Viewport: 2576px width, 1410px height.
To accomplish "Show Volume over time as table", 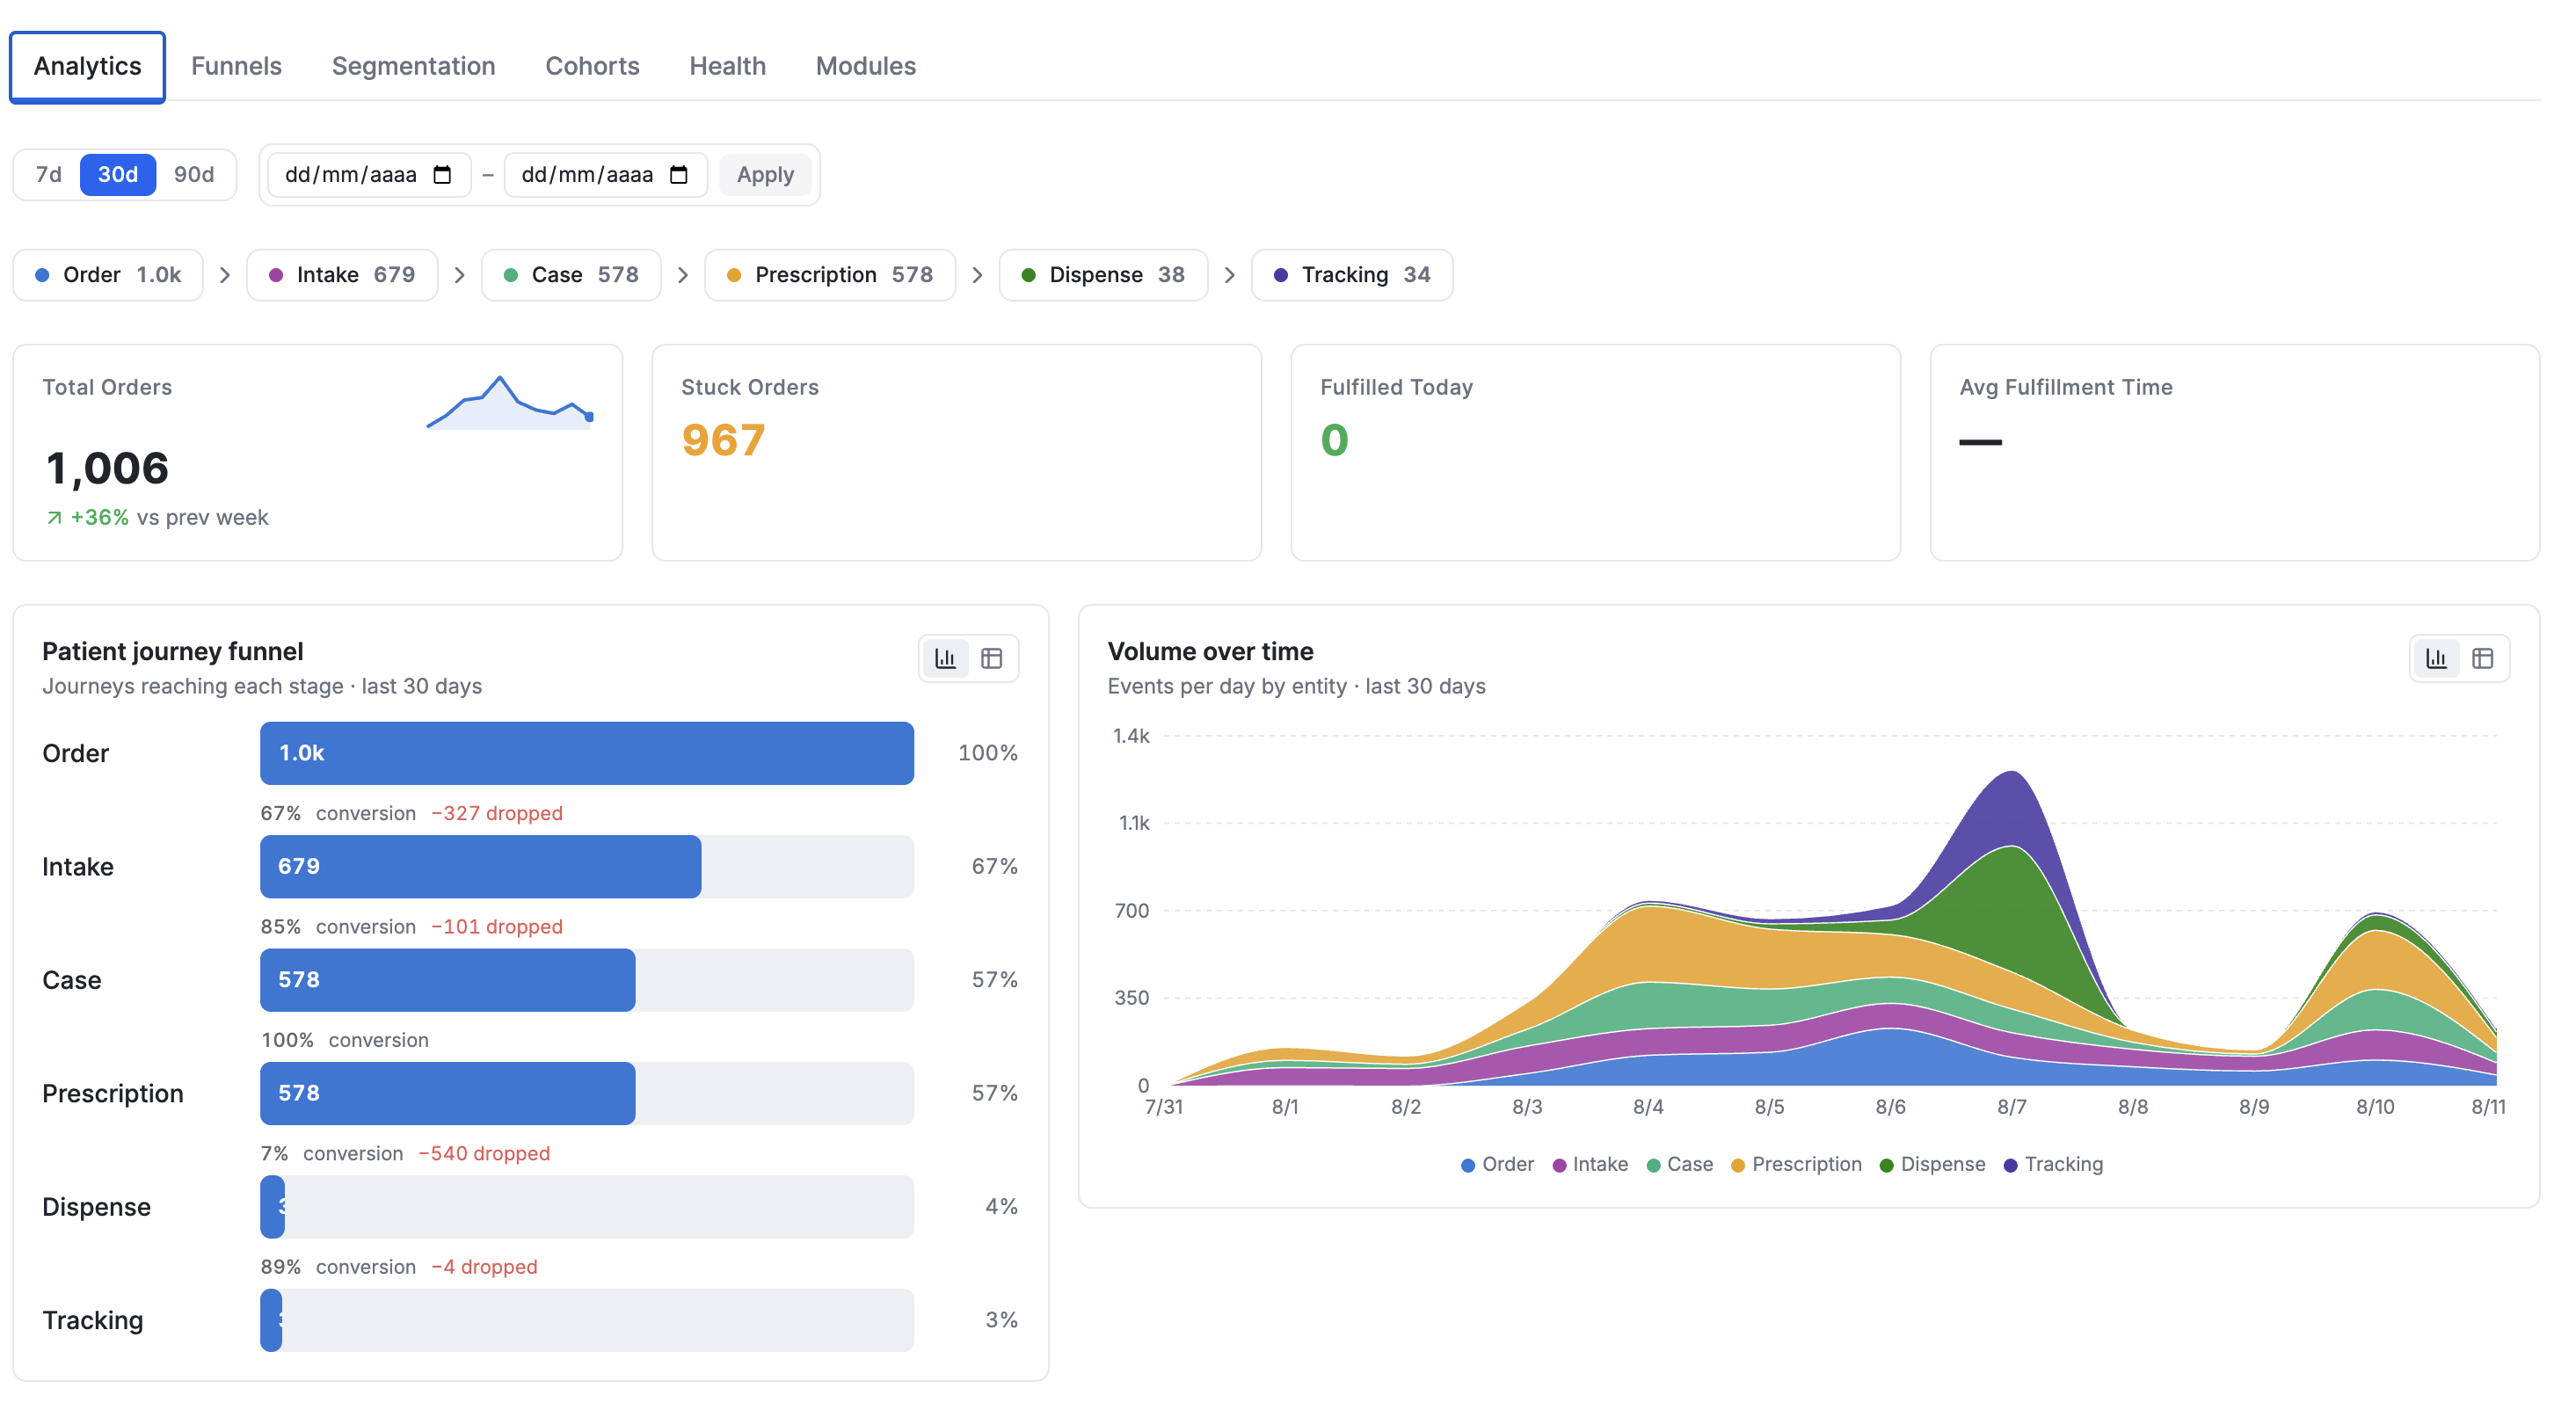I will coord(2482,658).
